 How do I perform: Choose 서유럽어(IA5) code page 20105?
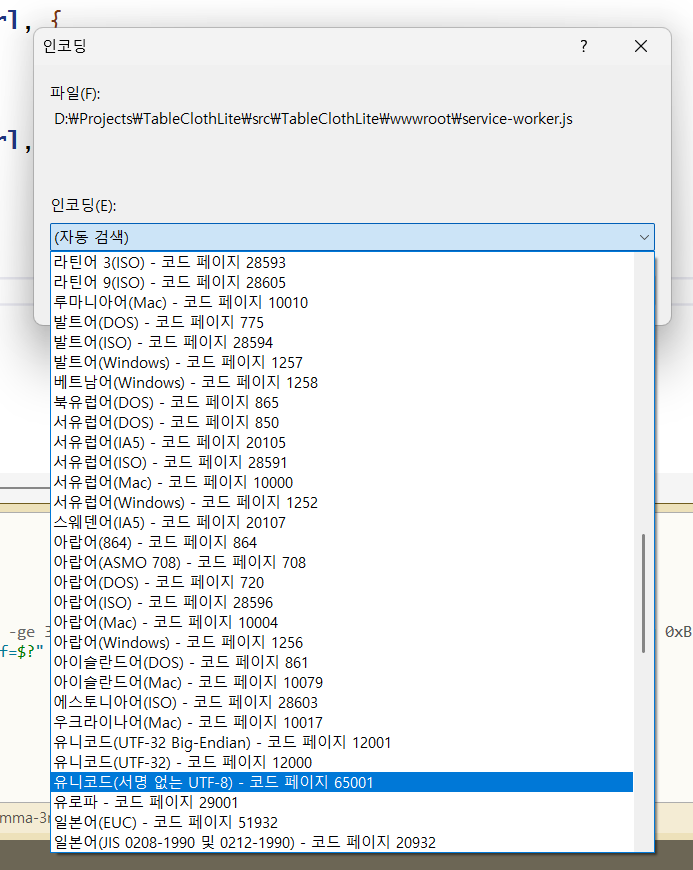[x=342, y=442]
